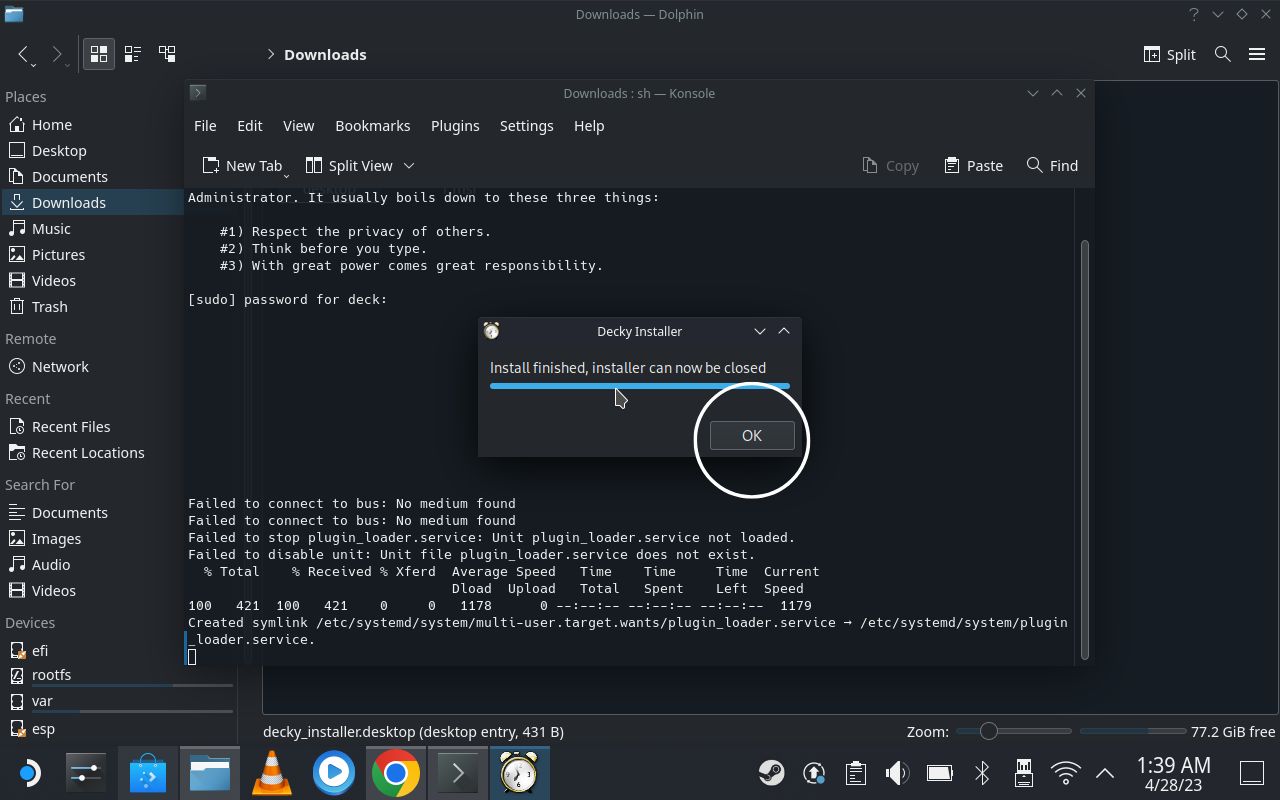Image resolution: width=1280 pixels, height=800 pixels.
Task: Open application launcher in taskbar
Action: 30,773
